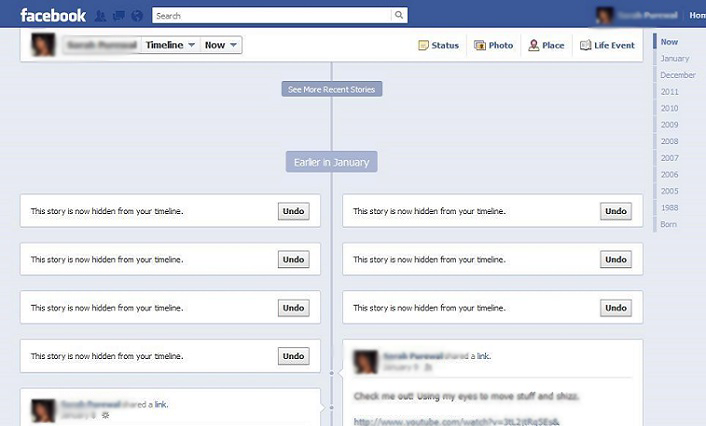The height and width of the screenshot is (426, 706).
Task: Click profile thumbnail beside Timeline dropdown
Action: click(43, 45)
